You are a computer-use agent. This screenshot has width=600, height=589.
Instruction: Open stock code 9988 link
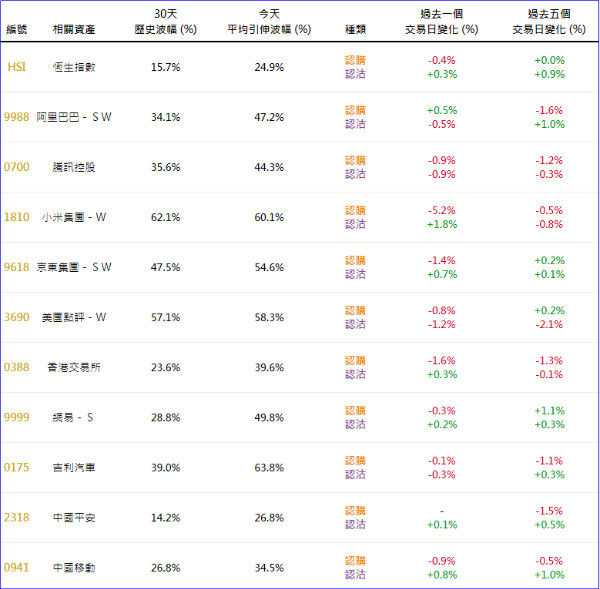tap(16, 117)
